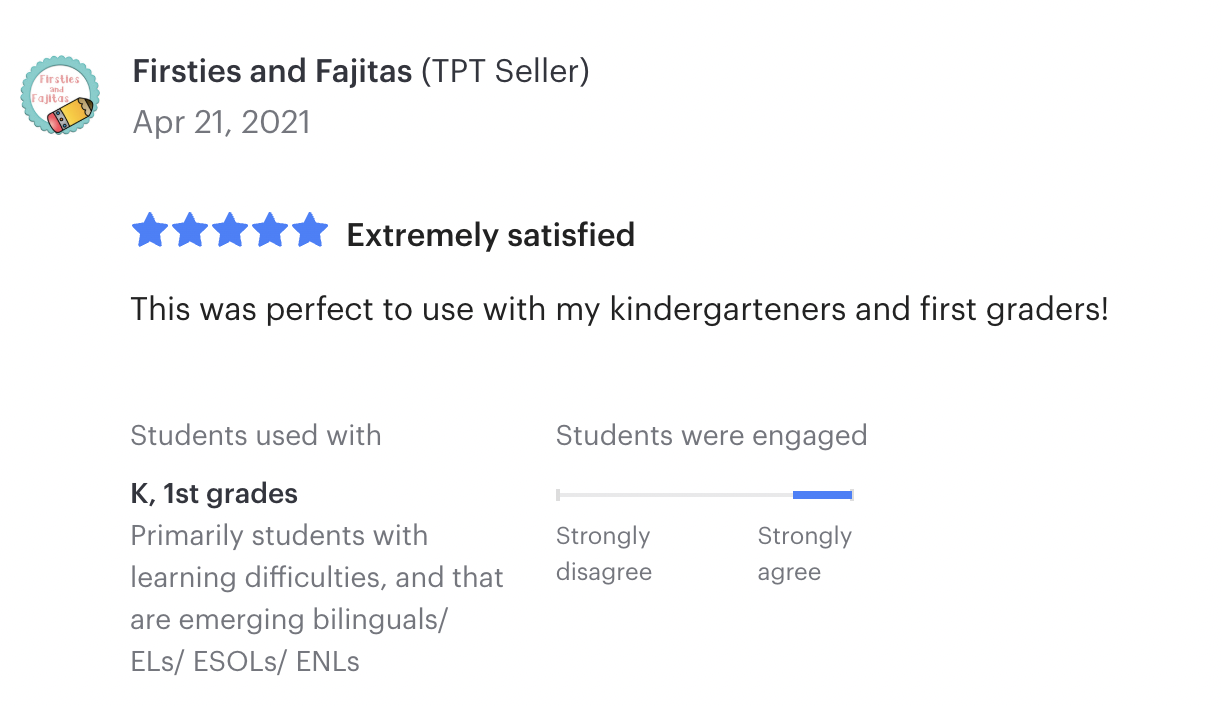The width and height of the screenshot is (1222, 706).
Task: Click the Firsties and Fajitas profile avatar
Action: coord(61,96)
